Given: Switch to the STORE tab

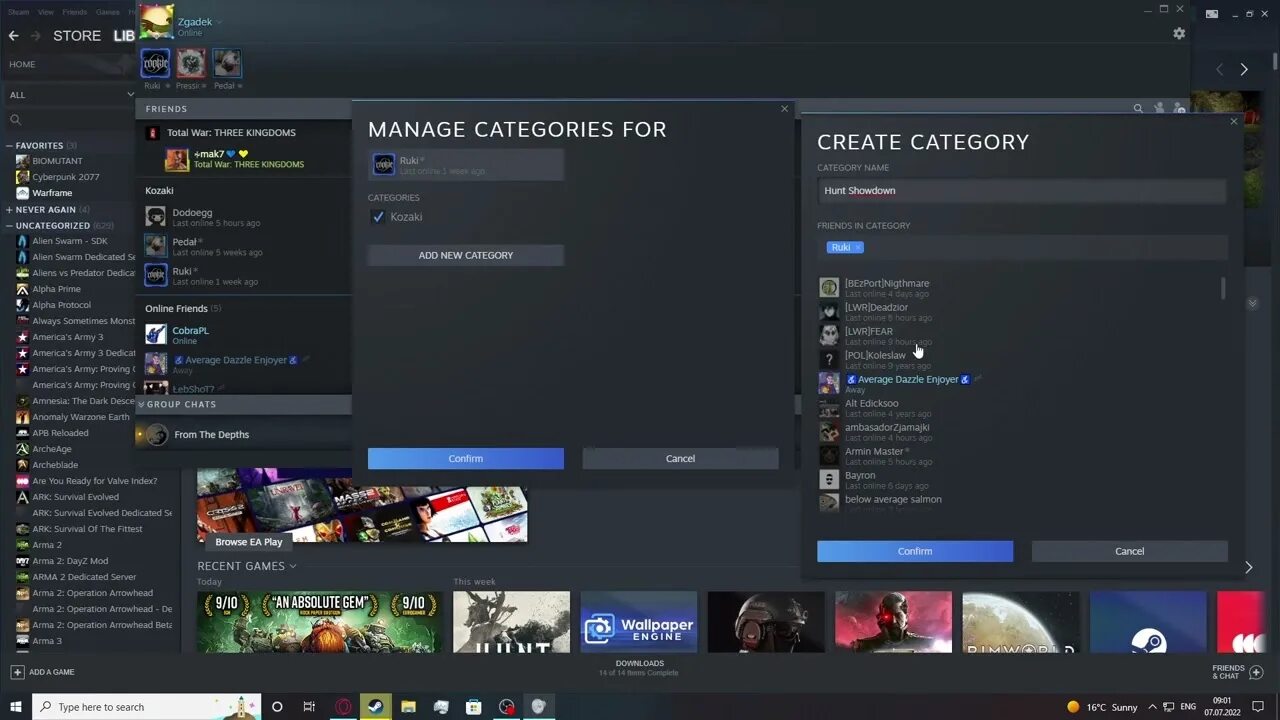Looking at the screenshot, I should coord(77,35).
